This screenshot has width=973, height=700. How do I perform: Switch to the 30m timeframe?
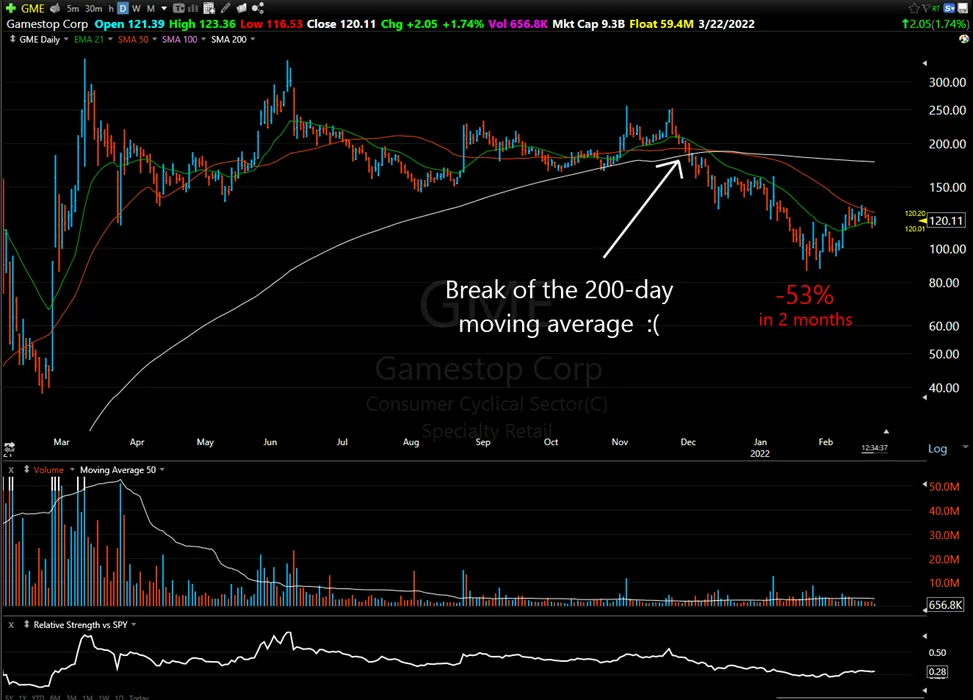pyautogui.click(x=94, y=9)
